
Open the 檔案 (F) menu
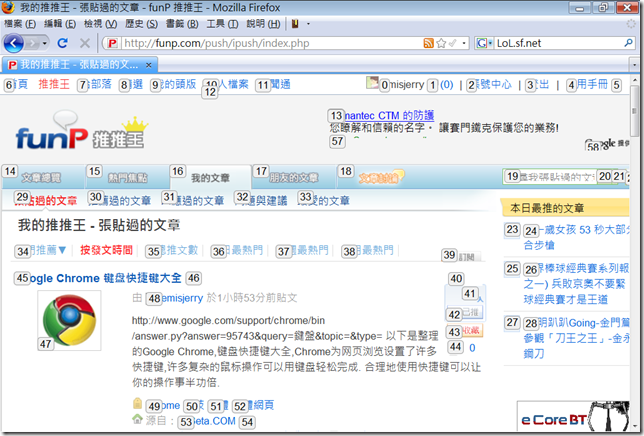pos(20,24)
